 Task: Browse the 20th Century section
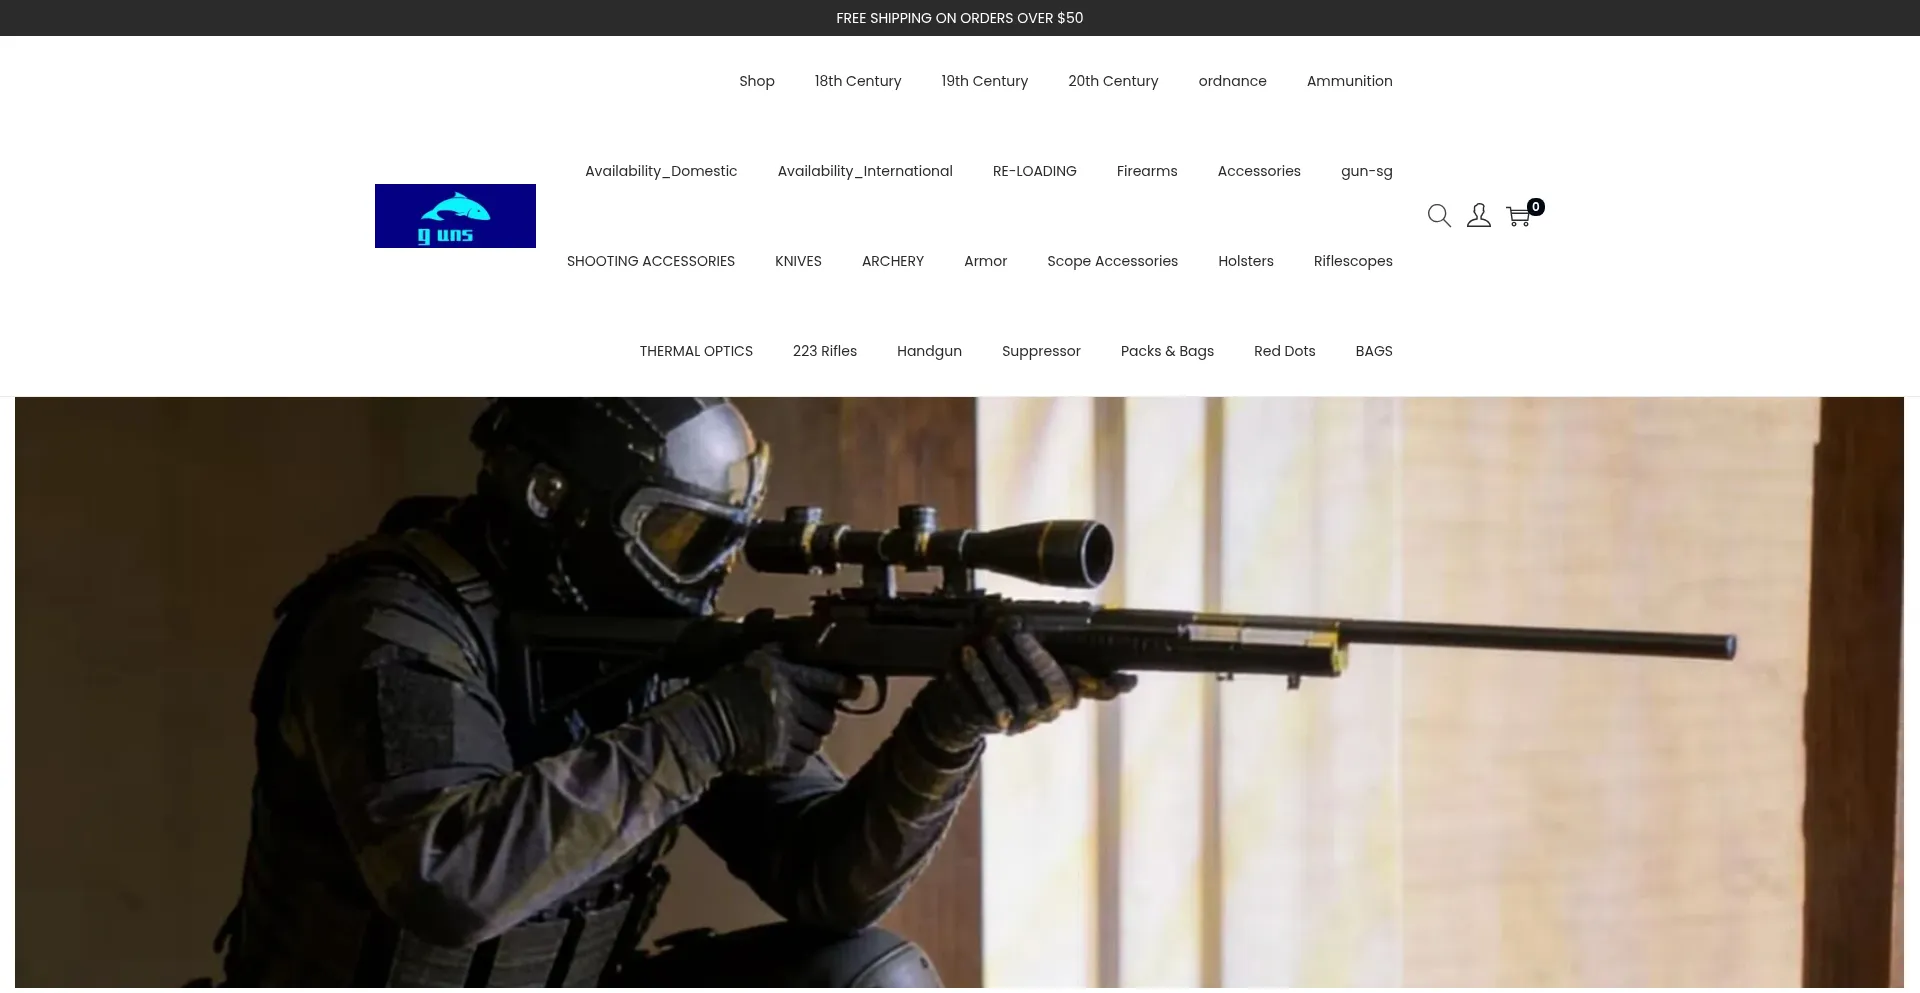(x=1113, y=81)
